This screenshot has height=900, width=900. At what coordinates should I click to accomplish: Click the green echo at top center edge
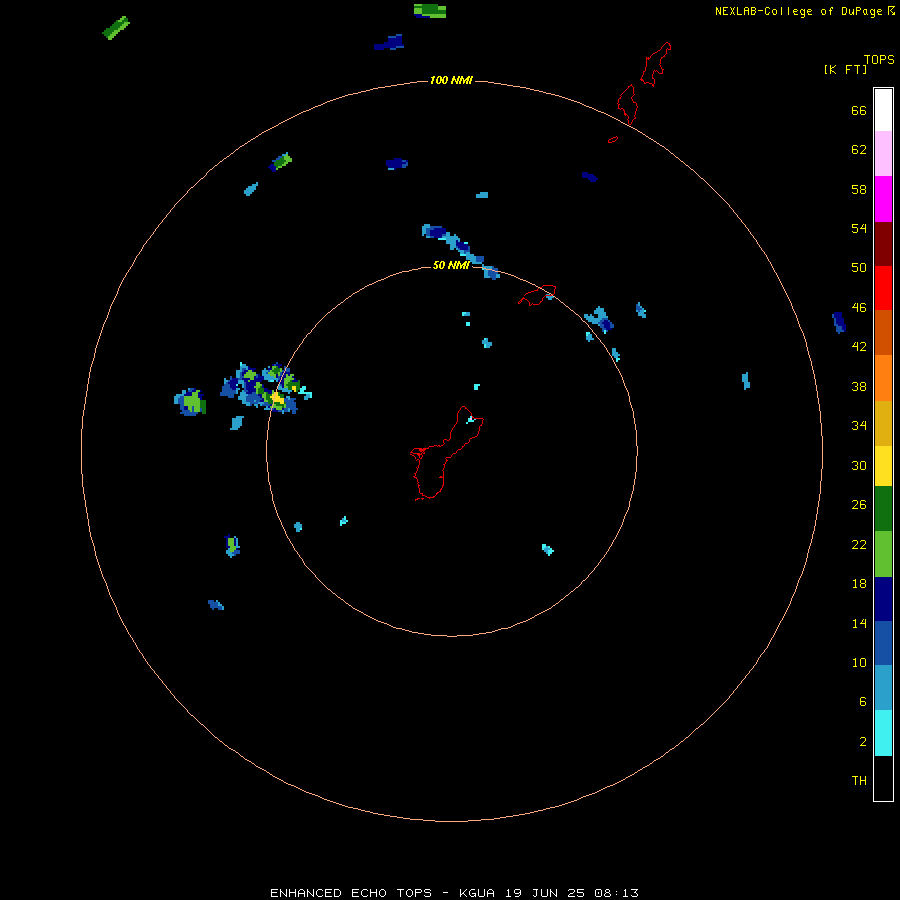tap(430, 10)
